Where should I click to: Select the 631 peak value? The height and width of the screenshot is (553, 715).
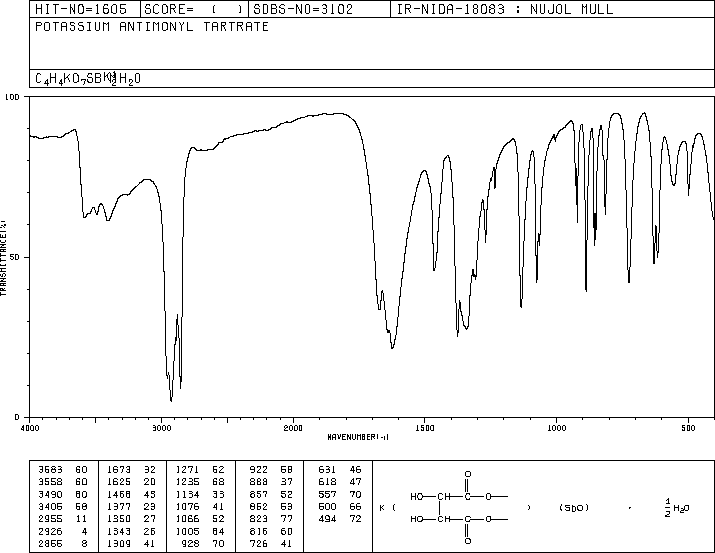pos(327,470)
